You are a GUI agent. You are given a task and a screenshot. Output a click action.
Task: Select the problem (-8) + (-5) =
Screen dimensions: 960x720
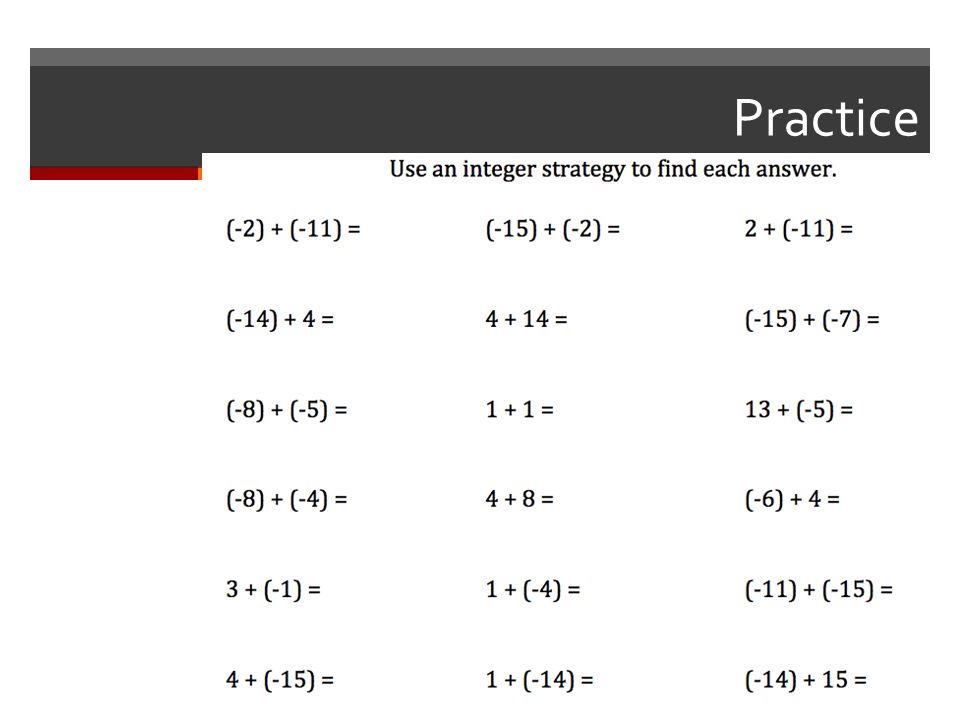click(287, 409)
